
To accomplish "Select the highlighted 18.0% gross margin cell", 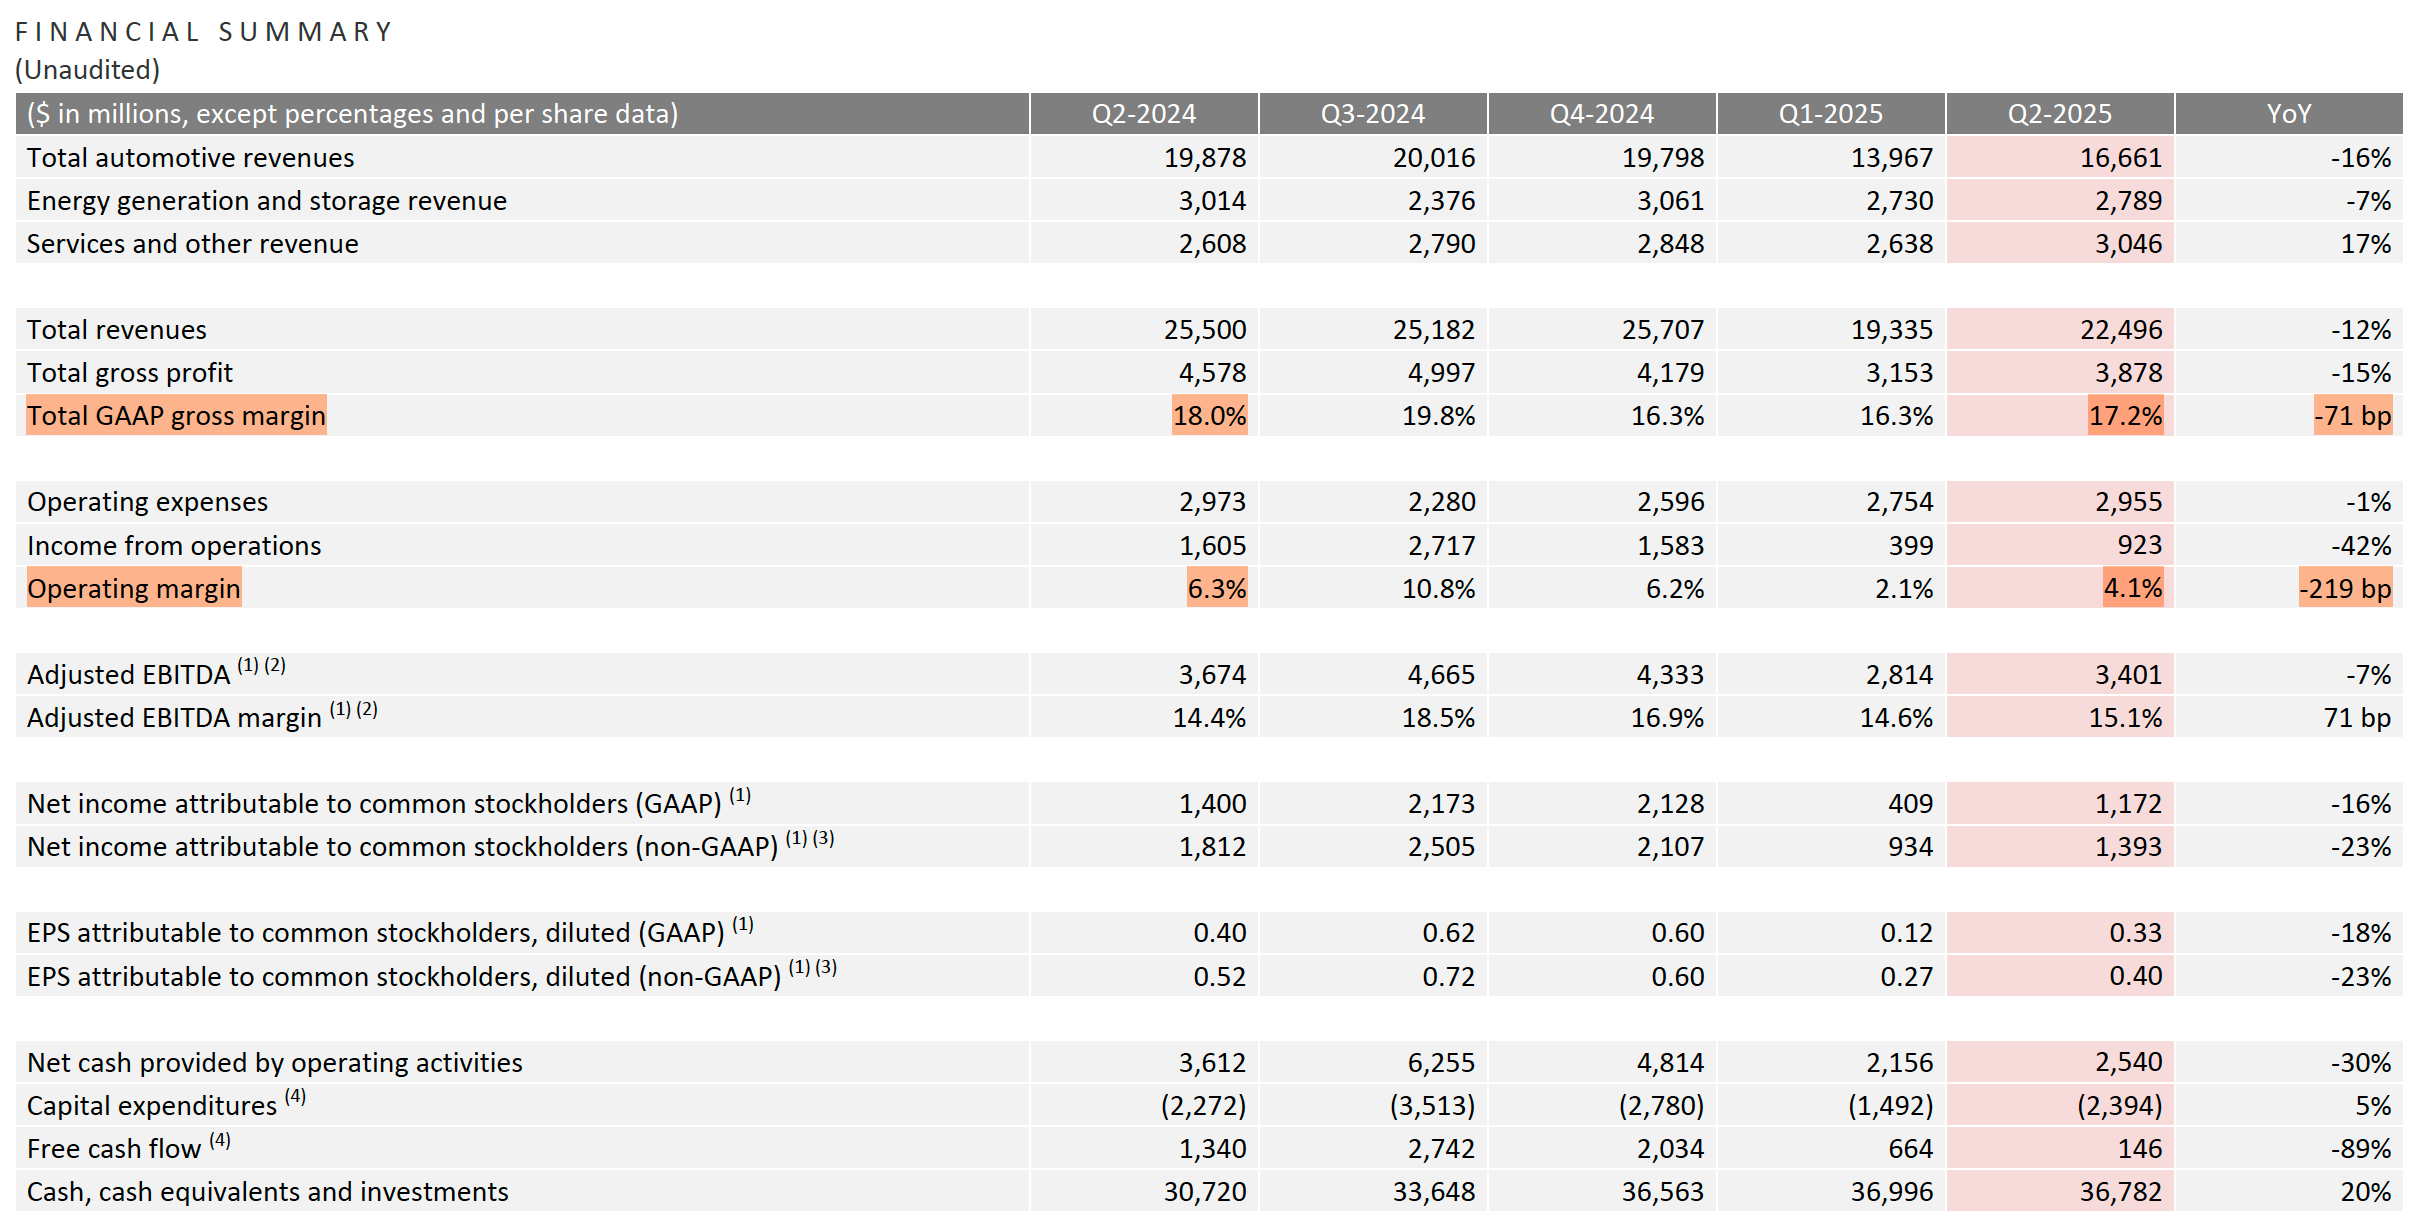I will (x=1209, y=416).
